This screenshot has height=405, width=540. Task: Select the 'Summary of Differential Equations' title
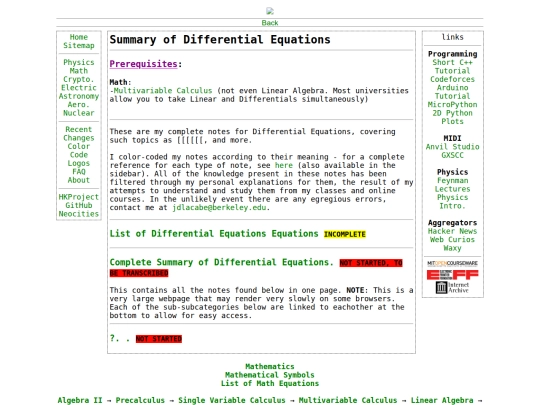point(220,40)
